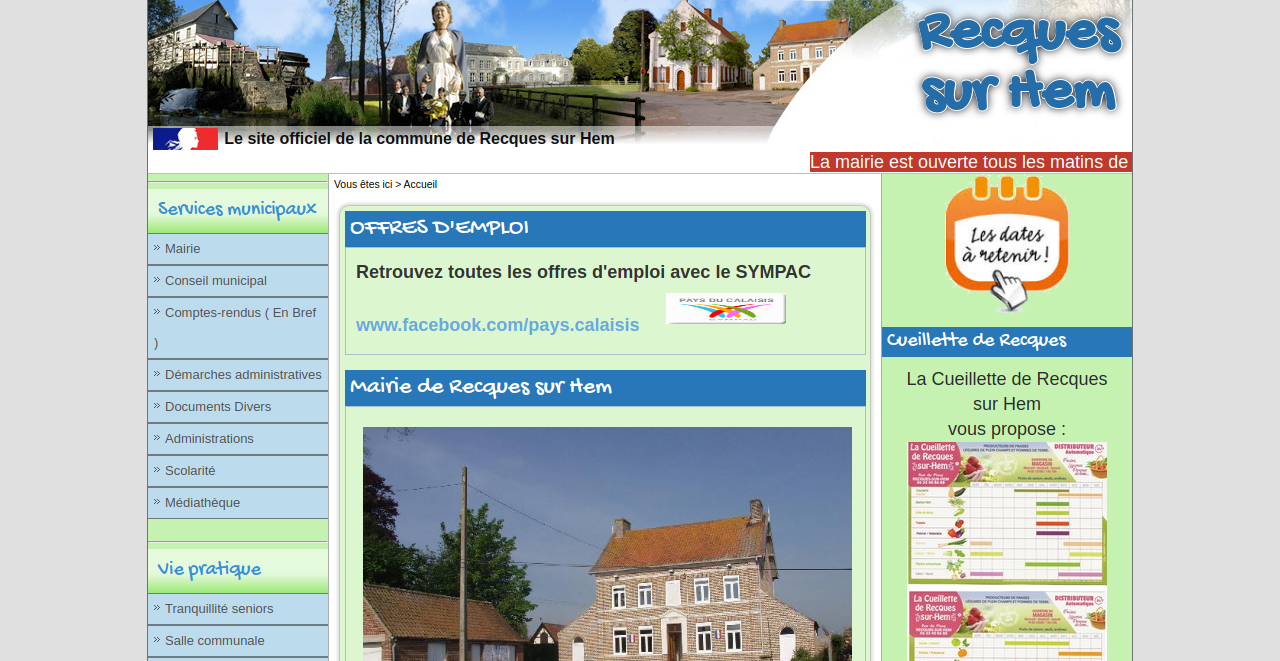Click the arrow icon beside 'Médiathèque'
Image resolution: width=1280 pixels, height=661 pixels.
pos(158,502)
